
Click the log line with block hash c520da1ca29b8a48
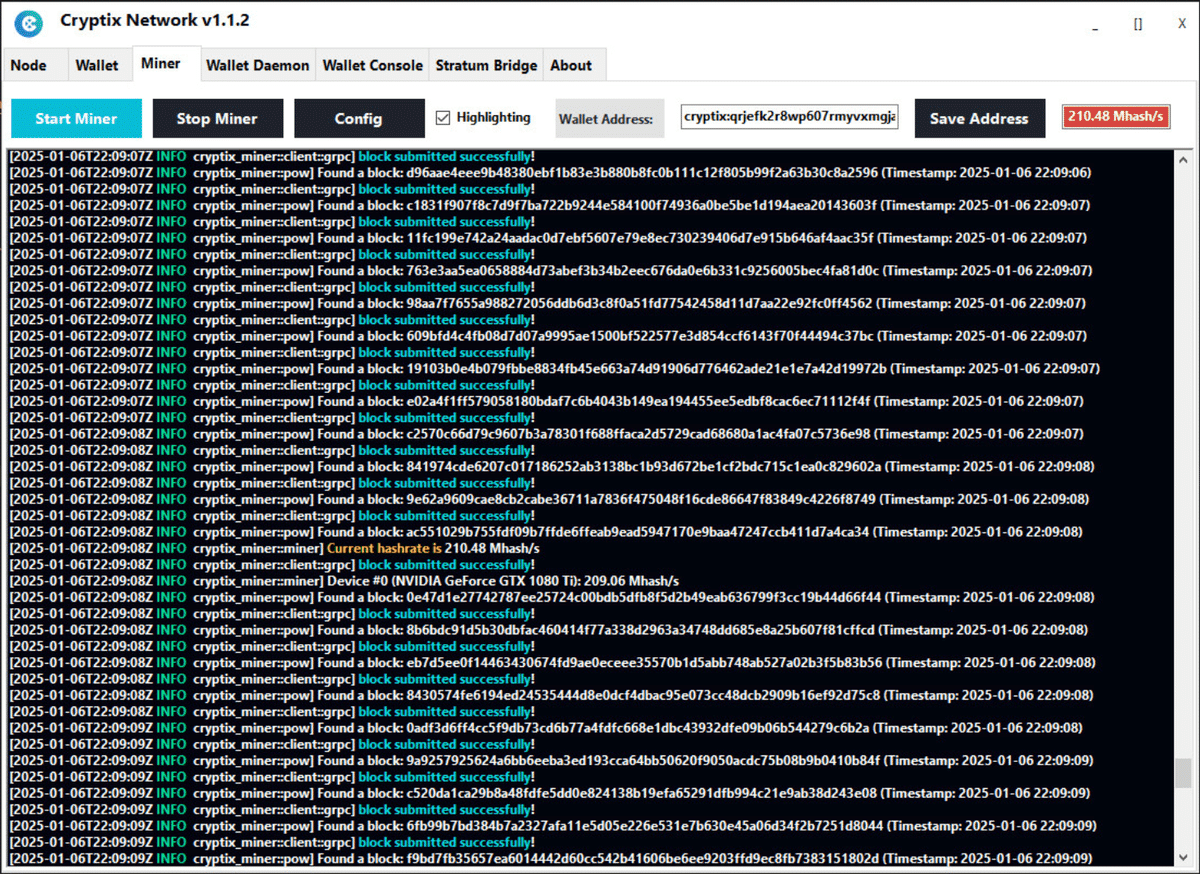[x=549, y=793]
